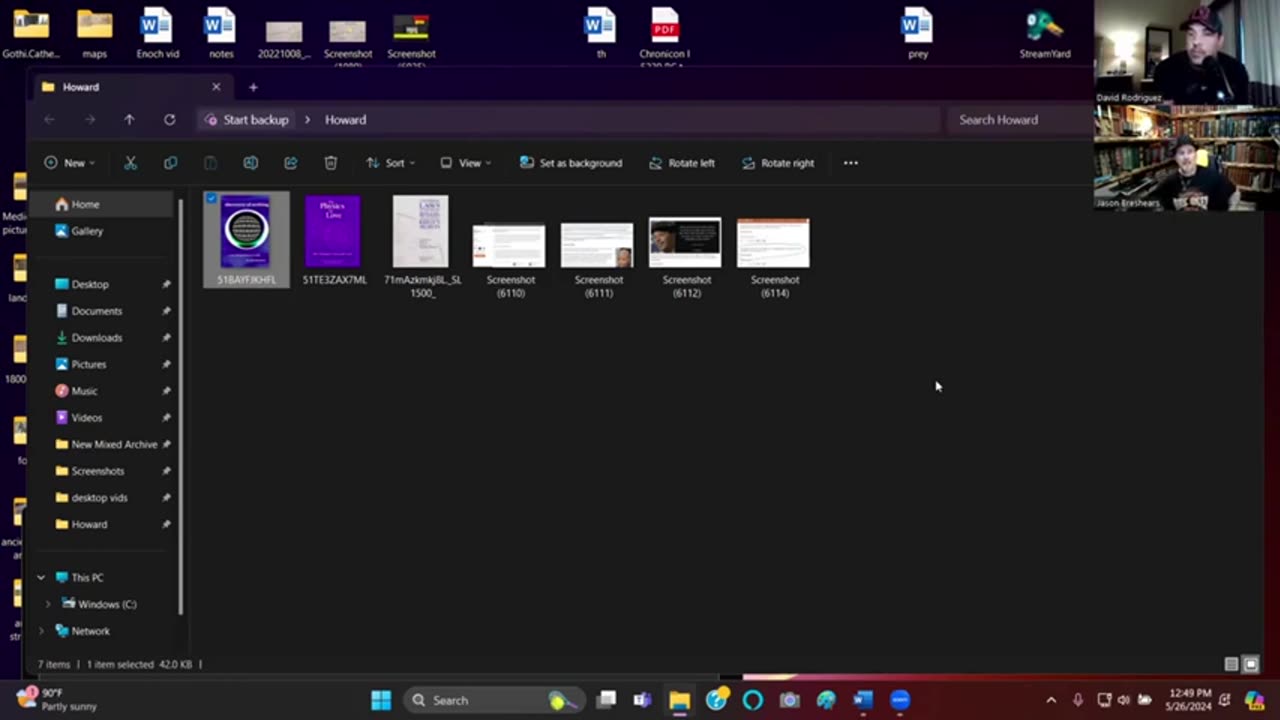The width and height of the screenshot is (1280, 720).
Task: Close the Howard tab
Action: point(216,87)
